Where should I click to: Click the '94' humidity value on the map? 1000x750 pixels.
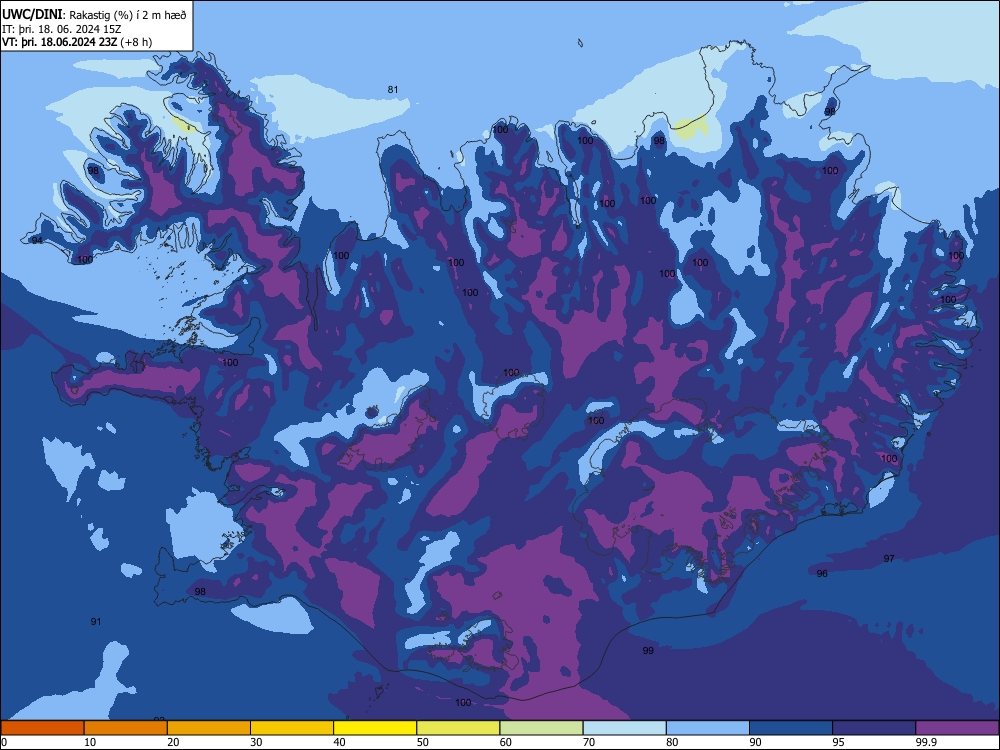(x=37, y=240)
